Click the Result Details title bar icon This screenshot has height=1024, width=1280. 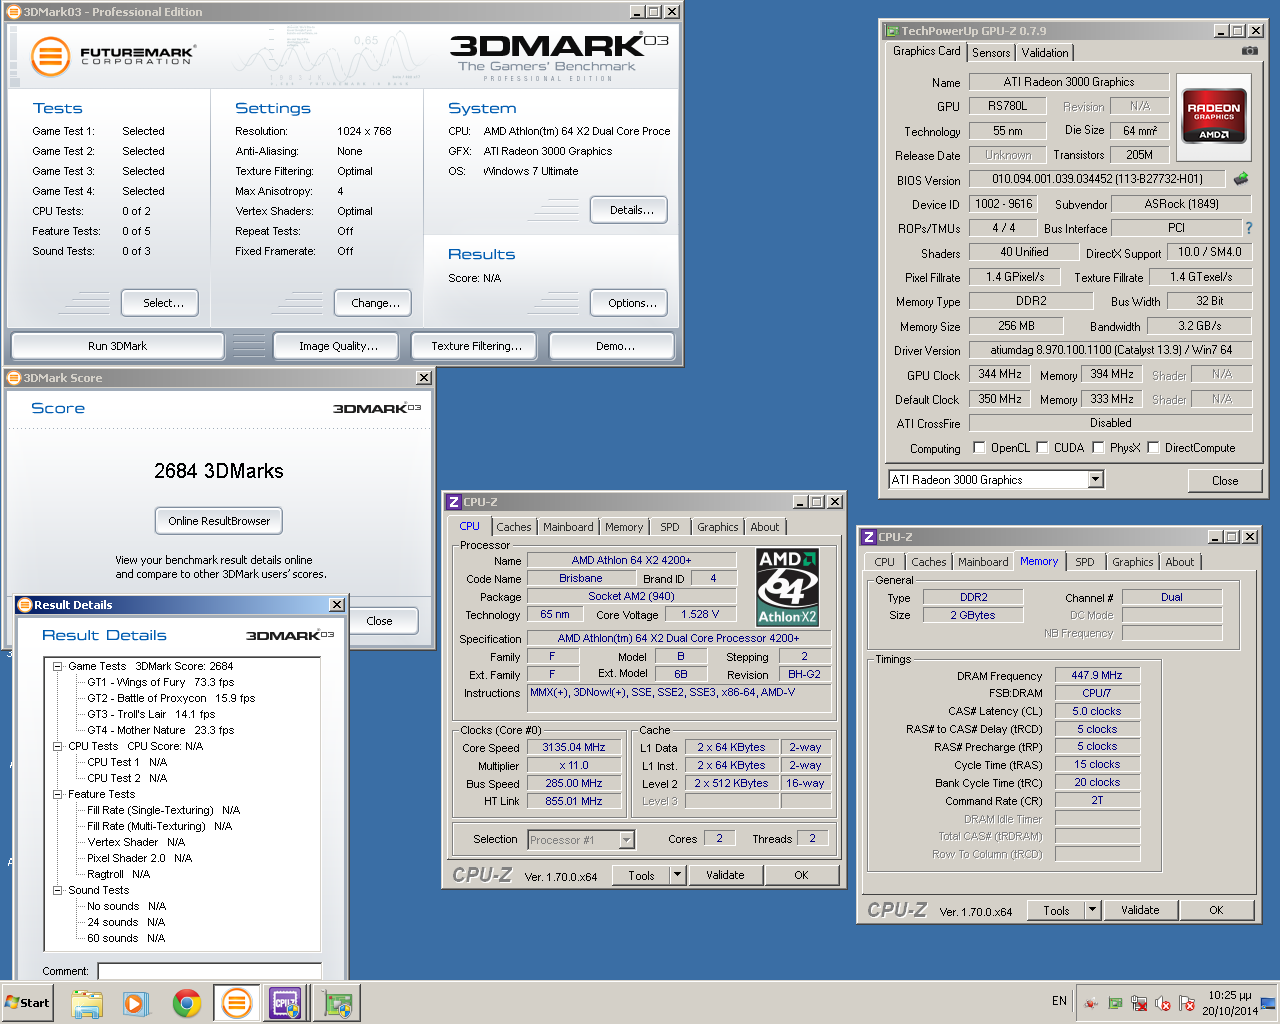point(26,605)
